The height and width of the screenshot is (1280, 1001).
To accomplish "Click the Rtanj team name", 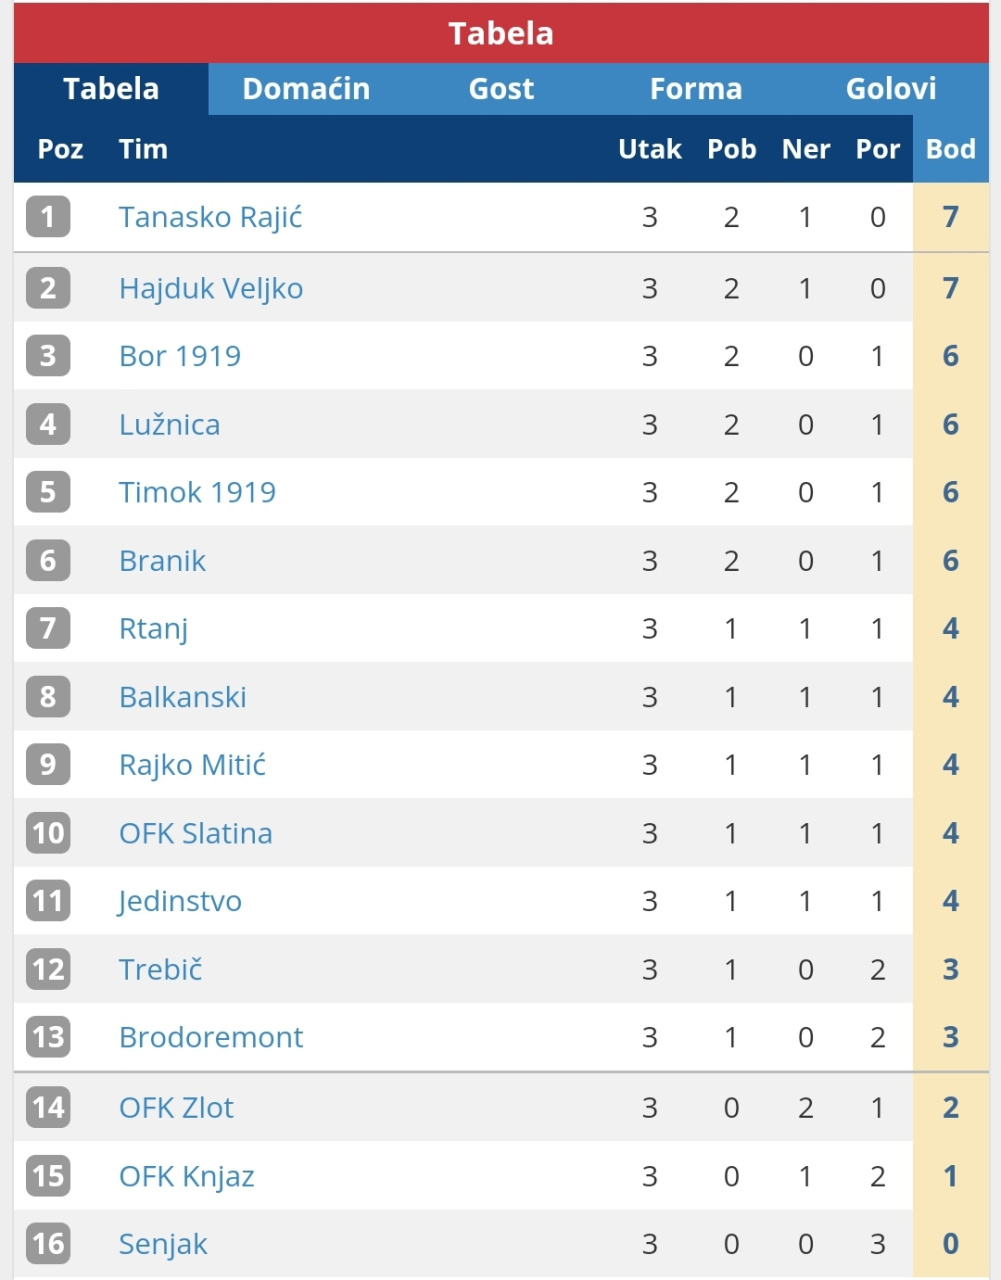I will tap(153, 629).
